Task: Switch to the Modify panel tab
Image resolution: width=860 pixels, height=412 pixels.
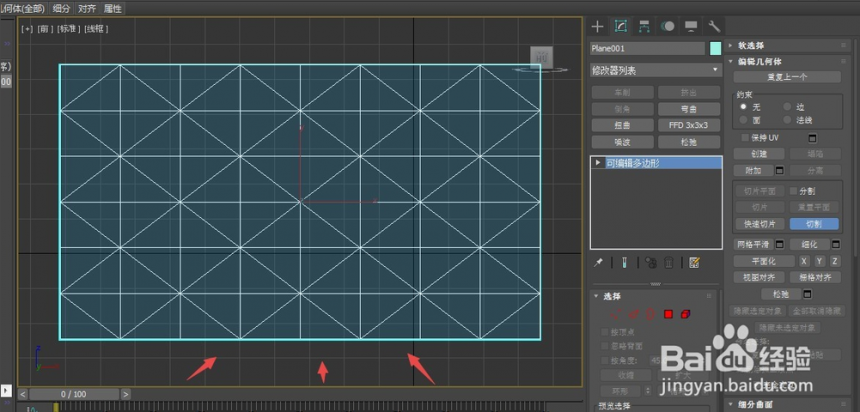Action: pos(621,26)
